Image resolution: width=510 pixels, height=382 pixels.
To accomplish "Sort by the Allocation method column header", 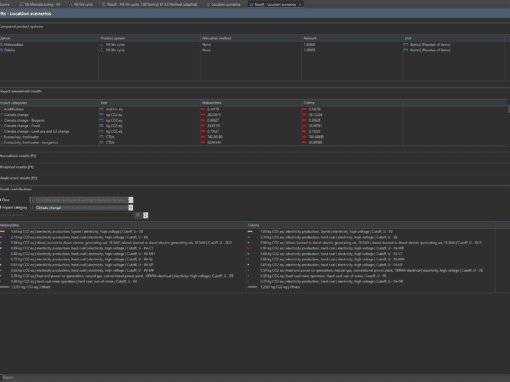I will pos(251,38).
